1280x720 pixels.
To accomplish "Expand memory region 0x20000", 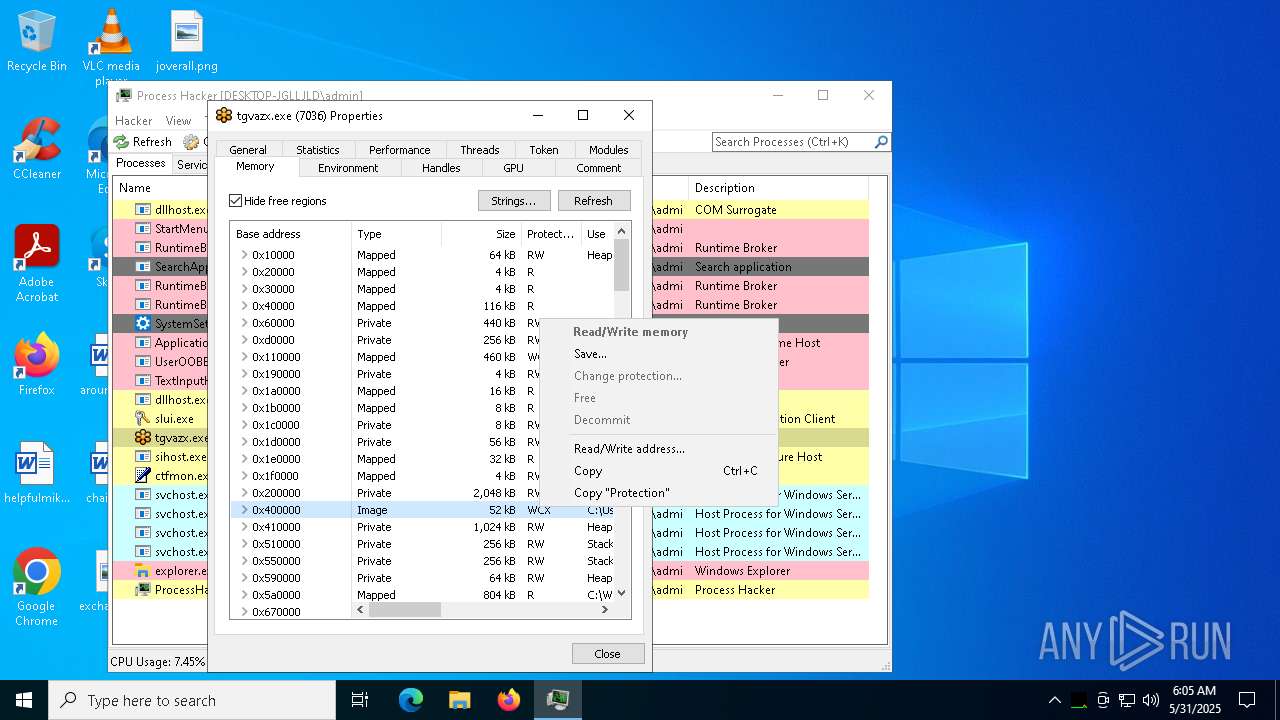I will point(244,272).
